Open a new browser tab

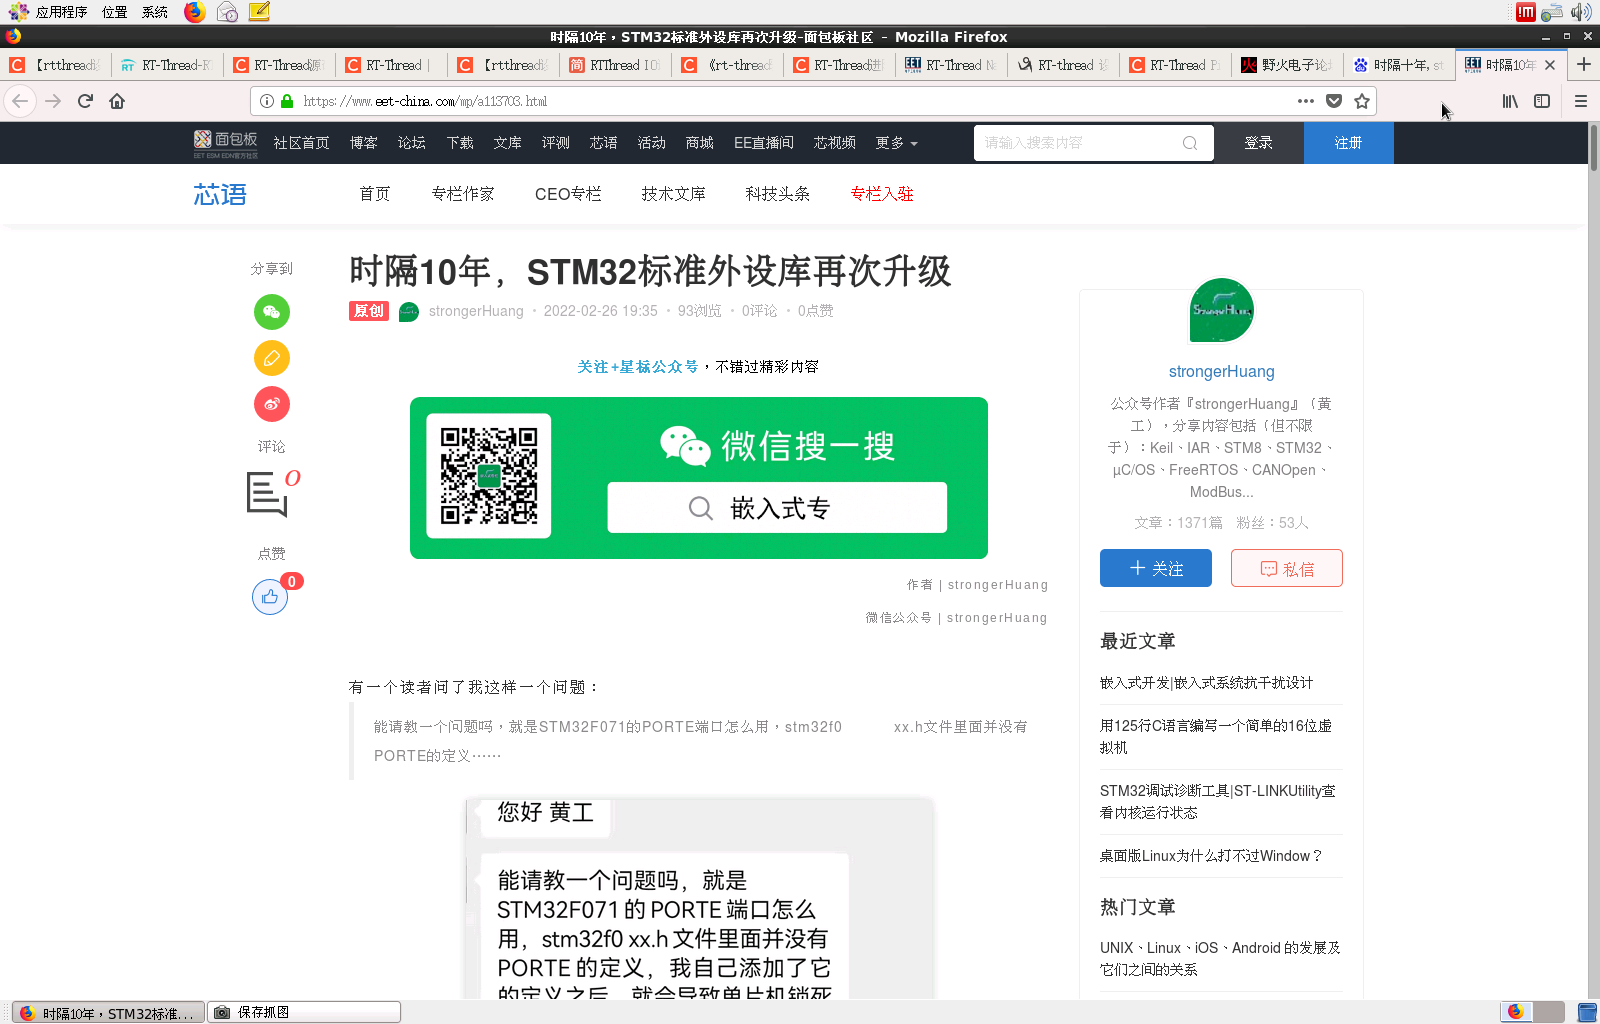(1584, 64)
